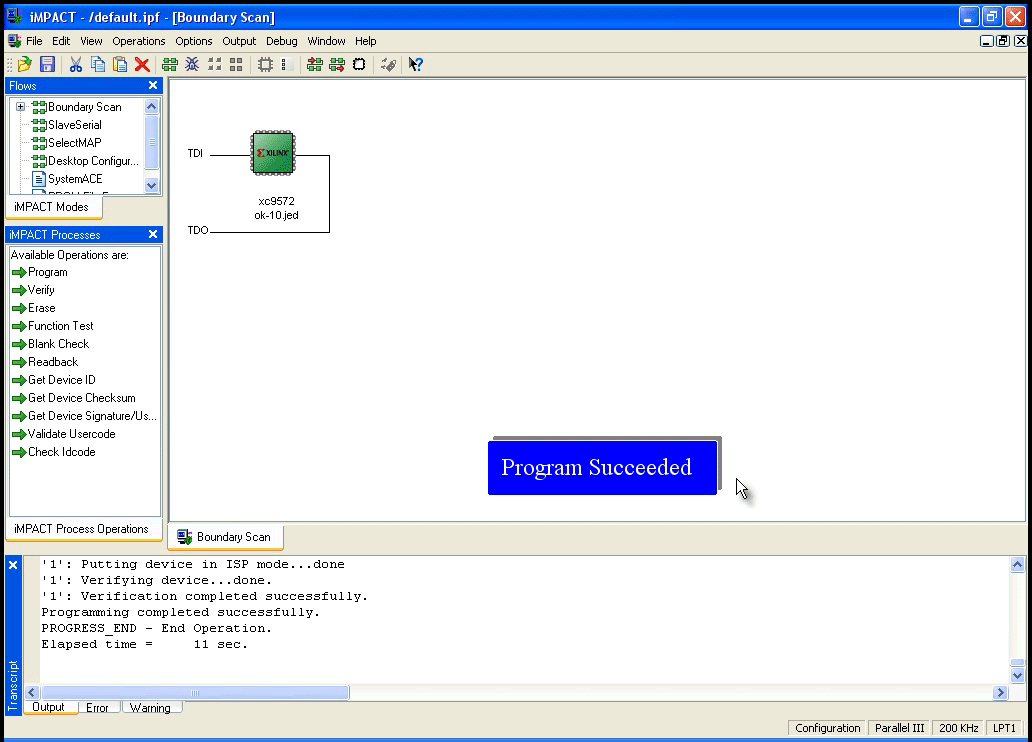
Task: Open the Debug menu
Action: pos(281,41)
